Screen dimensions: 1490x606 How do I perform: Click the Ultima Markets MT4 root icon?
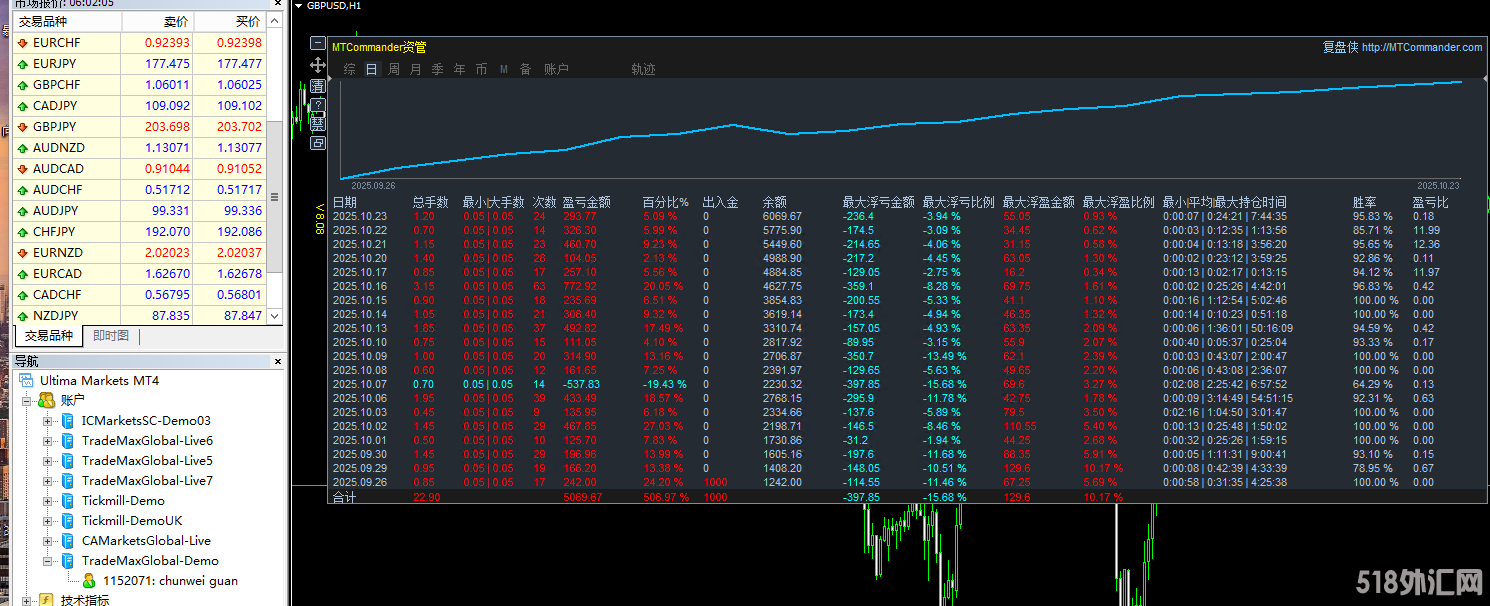26,381
